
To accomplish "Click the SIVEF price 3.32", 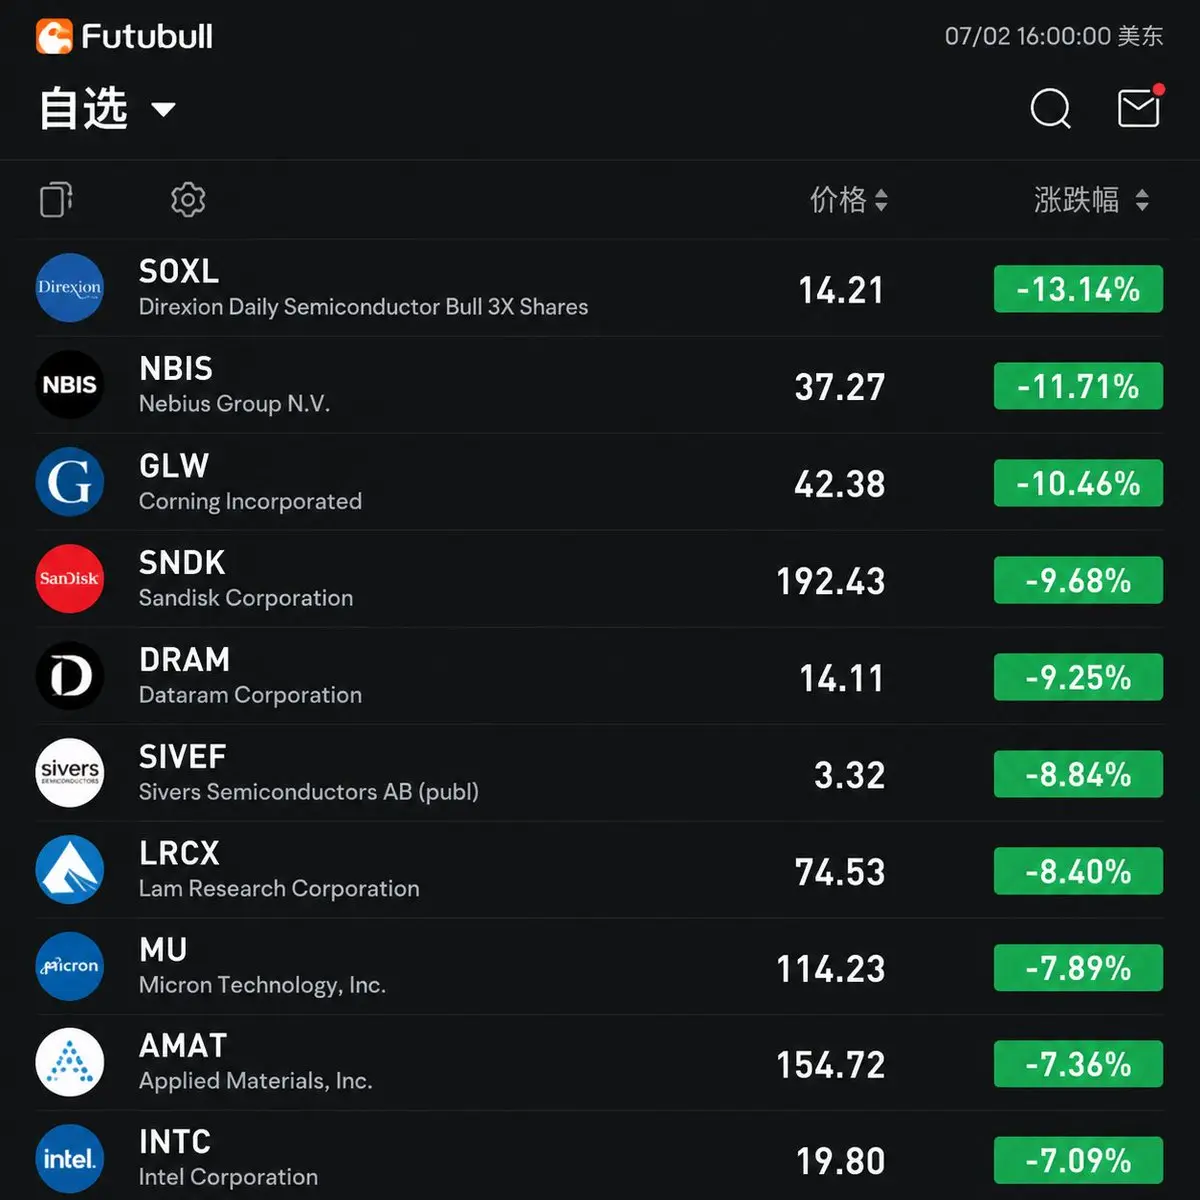I will click(849, 775).
